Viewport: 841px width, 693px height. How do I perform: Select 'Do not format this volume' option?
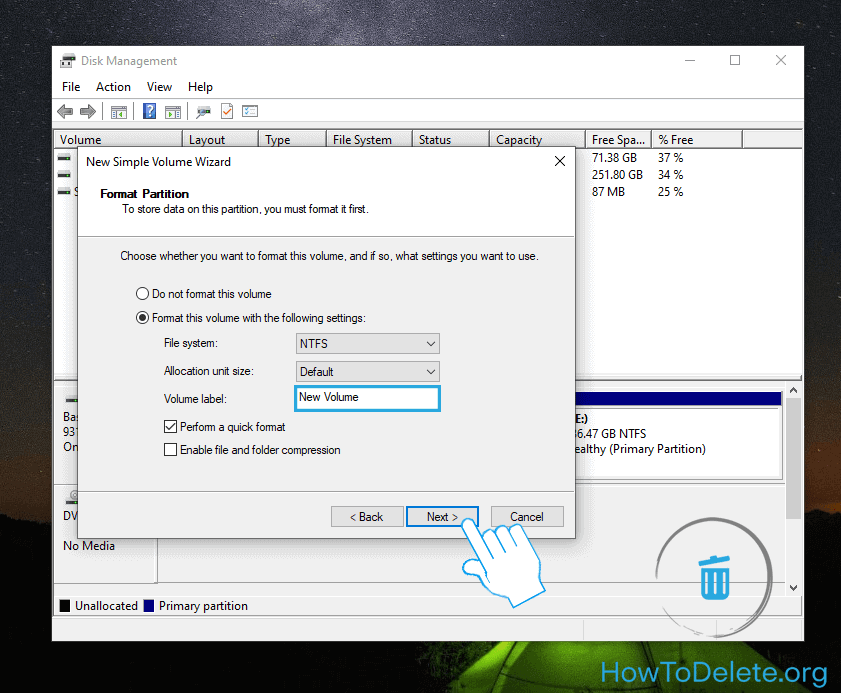(x=142, y=294)
